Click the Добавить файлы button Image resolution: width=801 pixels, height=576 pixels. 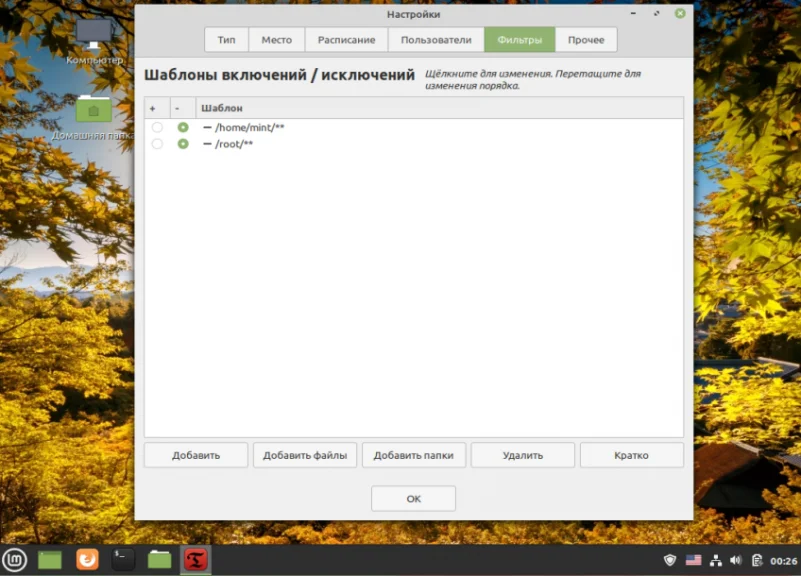click(x=305, y=455)
